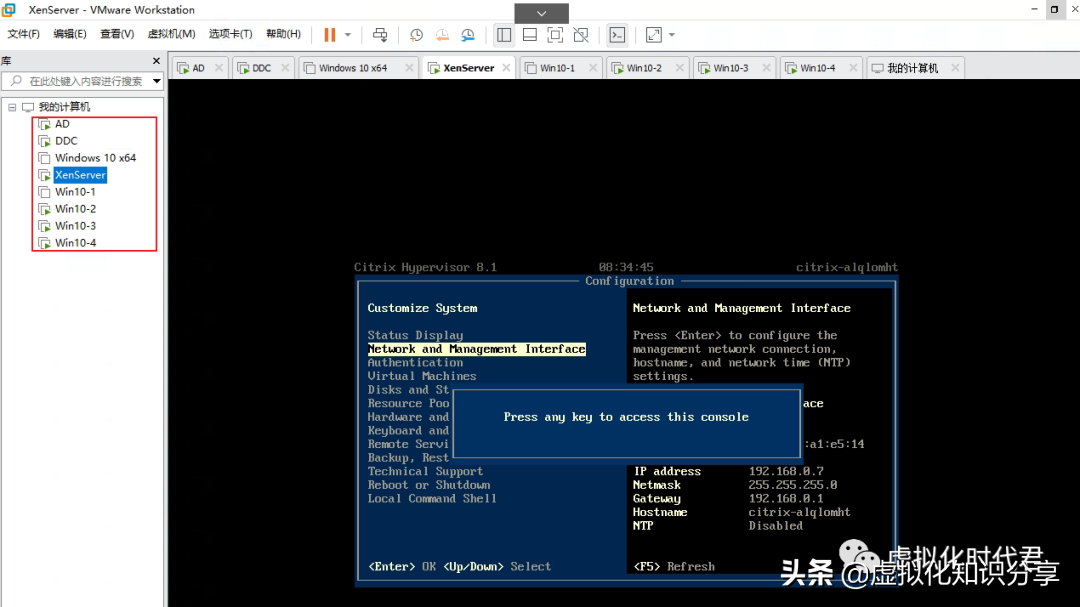Viewport: 1080px width, 607px height.
Task: Click the stretch guest display icon
Action: [x=654, y=34]
